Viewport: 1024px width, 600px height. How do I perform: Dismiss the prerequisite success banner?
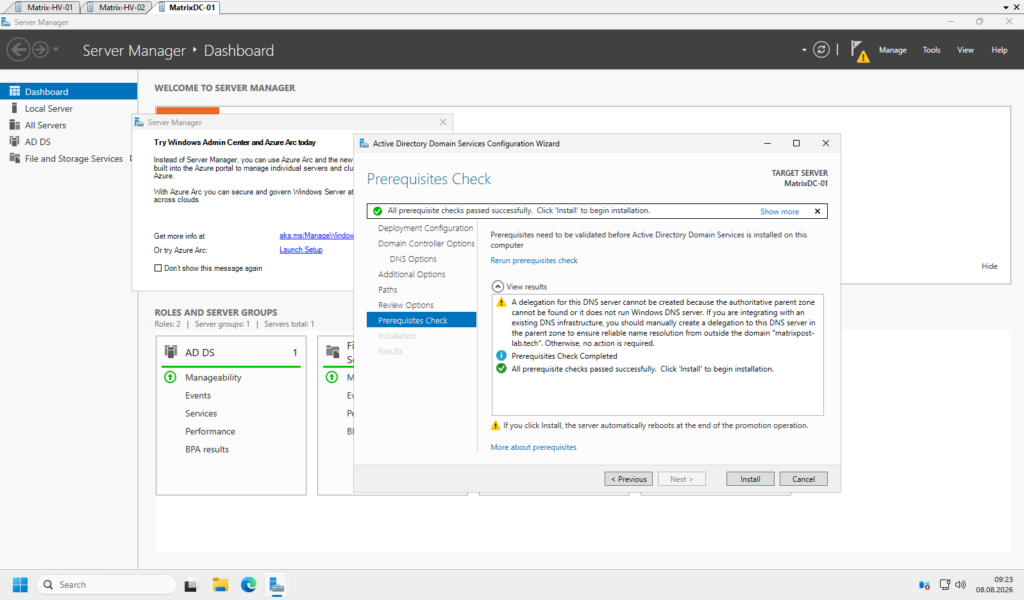pyautogui.click(x=817, y=211)
